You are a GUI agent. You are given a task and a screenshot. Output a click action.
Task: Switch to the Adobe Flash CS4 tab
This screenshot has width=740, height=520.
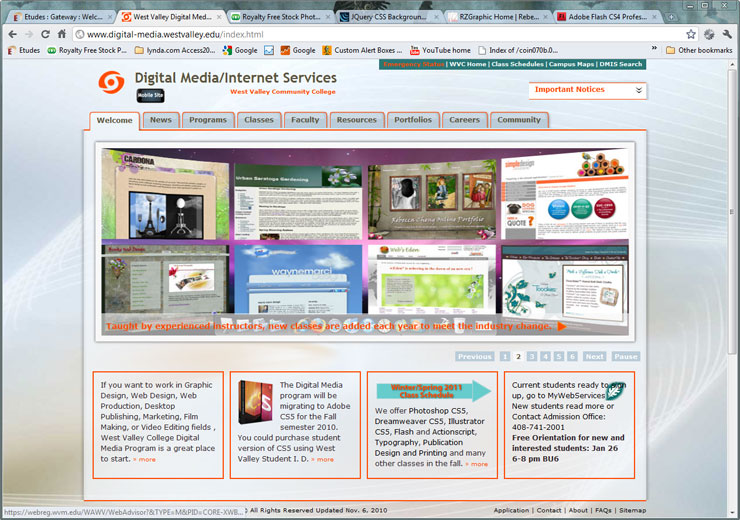606,17
